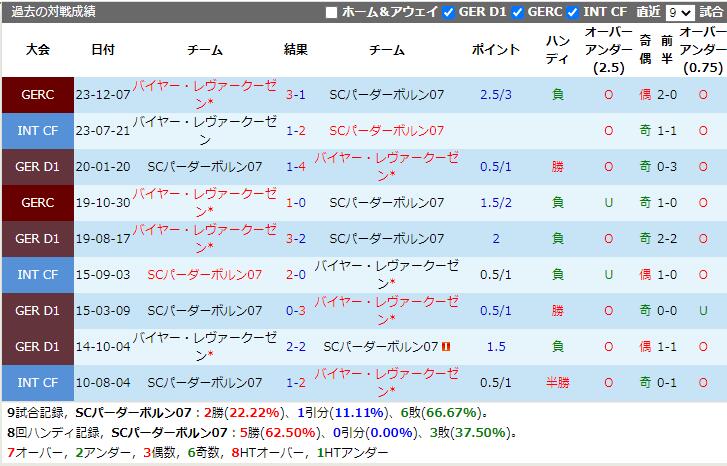
Task: Click the 2.5/3 point value in the first row
Action: click(x=494, y=95)
